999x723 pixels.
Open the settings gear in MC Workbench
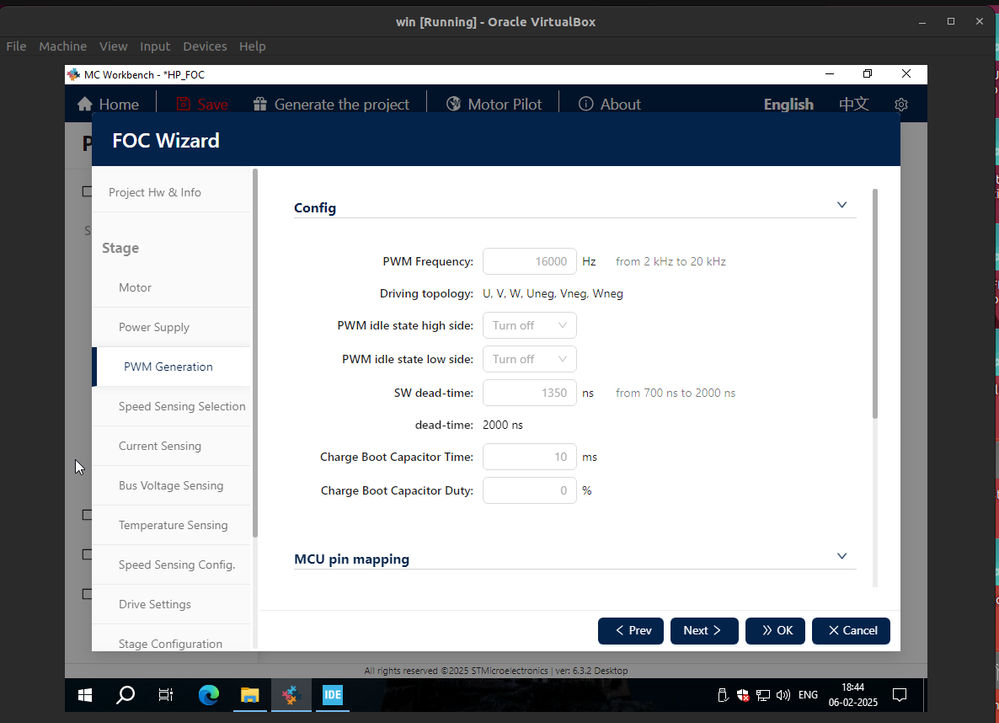[901, 104]
